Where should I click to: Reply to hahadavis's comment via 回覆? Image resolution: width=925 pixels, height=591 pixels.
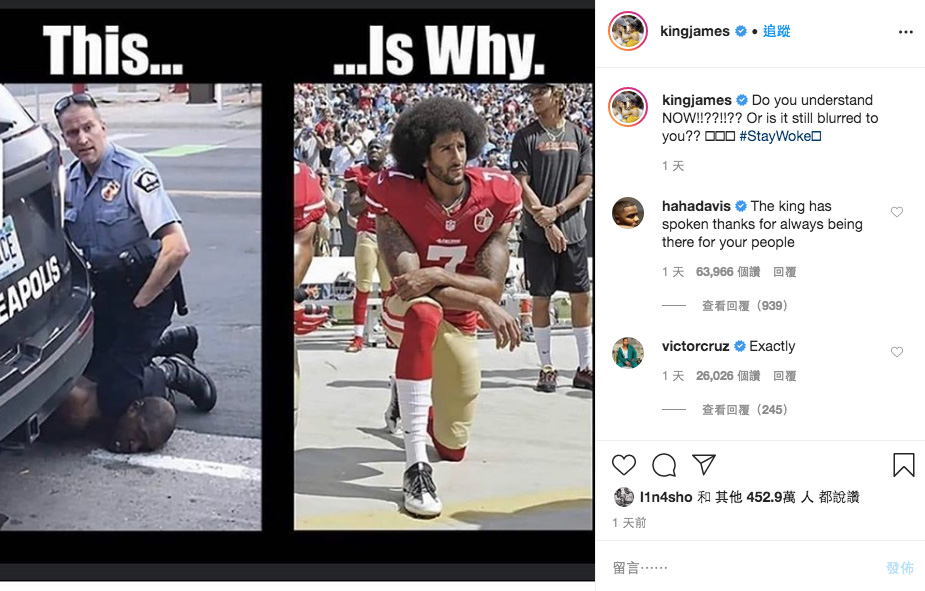pyautogui.click(x=785, y=272)
